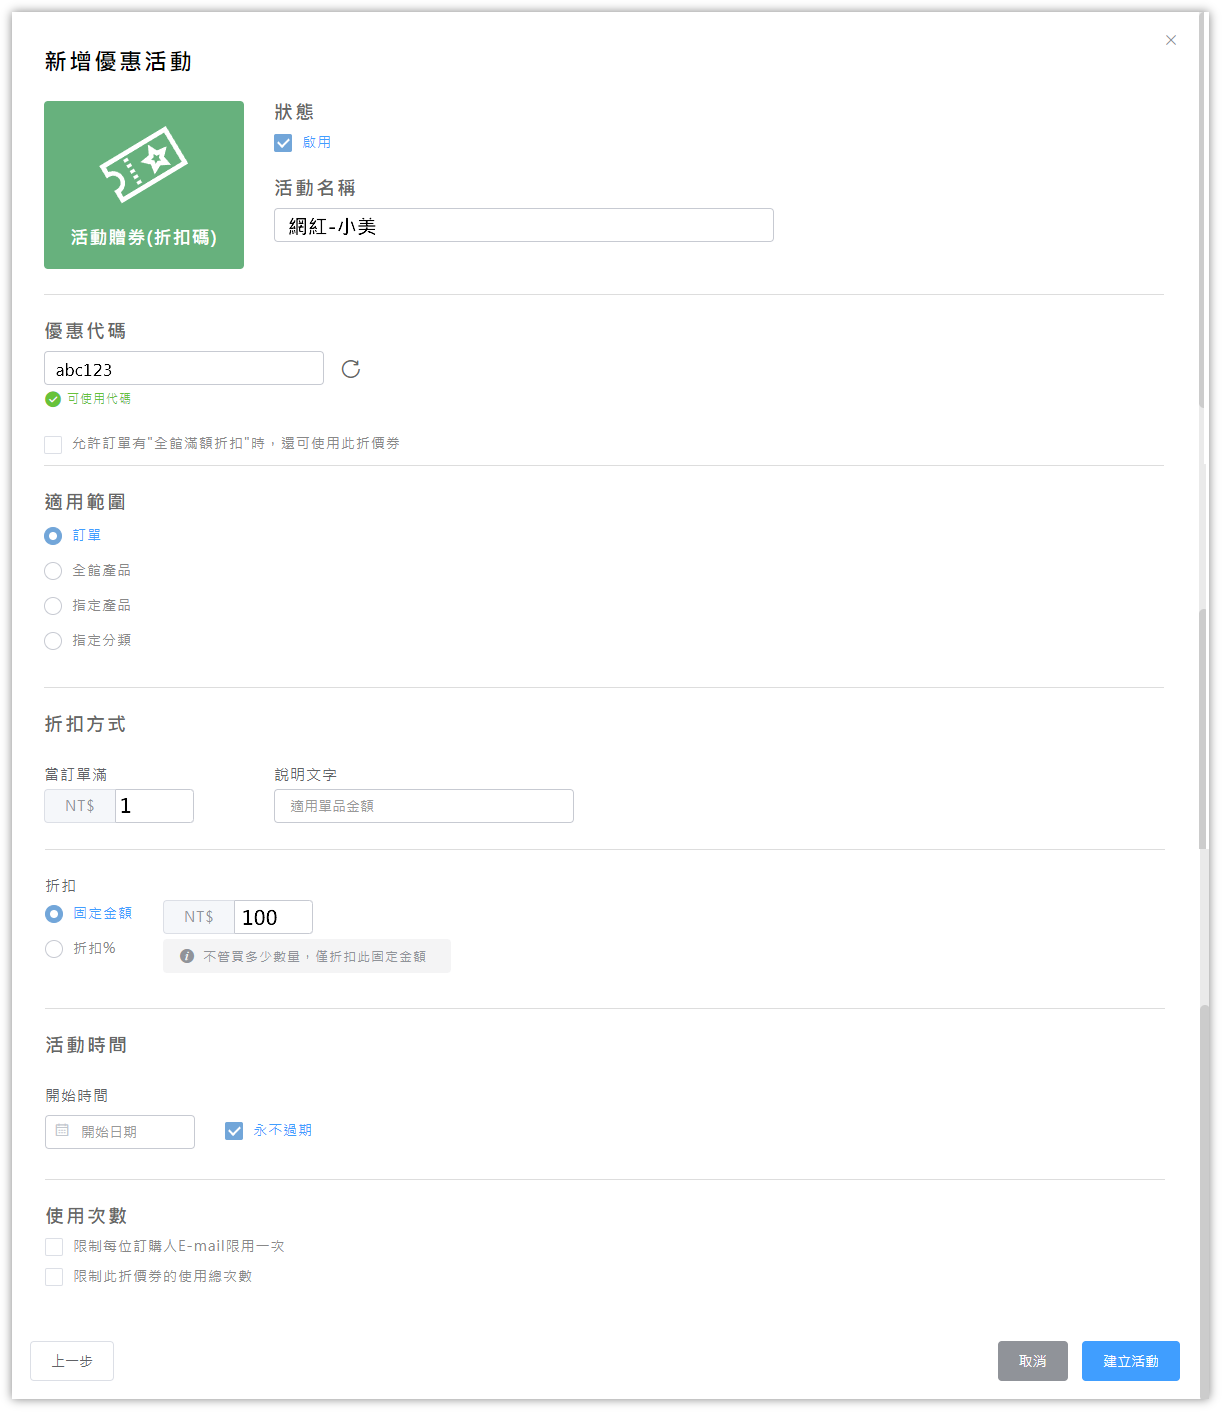Toggle the 啟用 status checkbox
The height and width of the screenshot is (1412, 1222).
tap(283, 143)
